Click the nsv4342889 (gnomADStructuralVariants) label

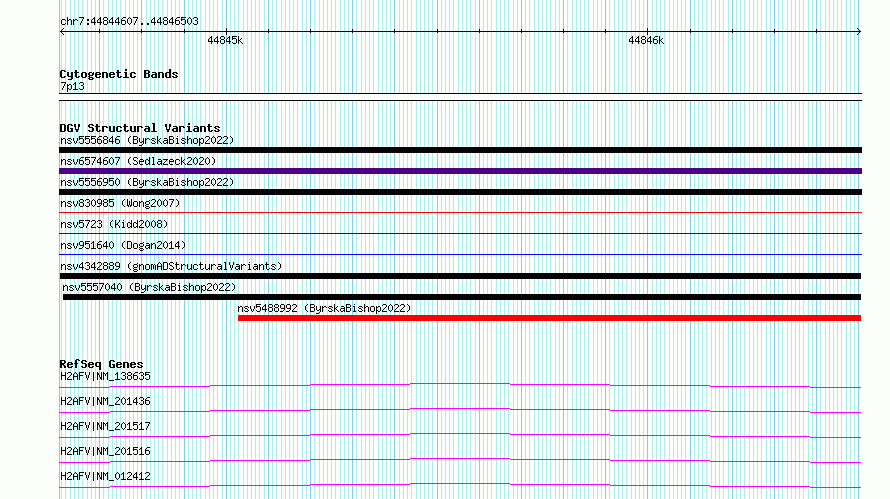click(x=171, y=266)
